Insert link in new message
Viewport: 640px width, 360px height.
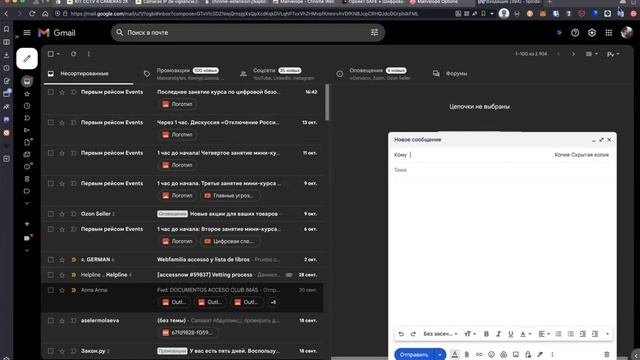tap(479, 354)
